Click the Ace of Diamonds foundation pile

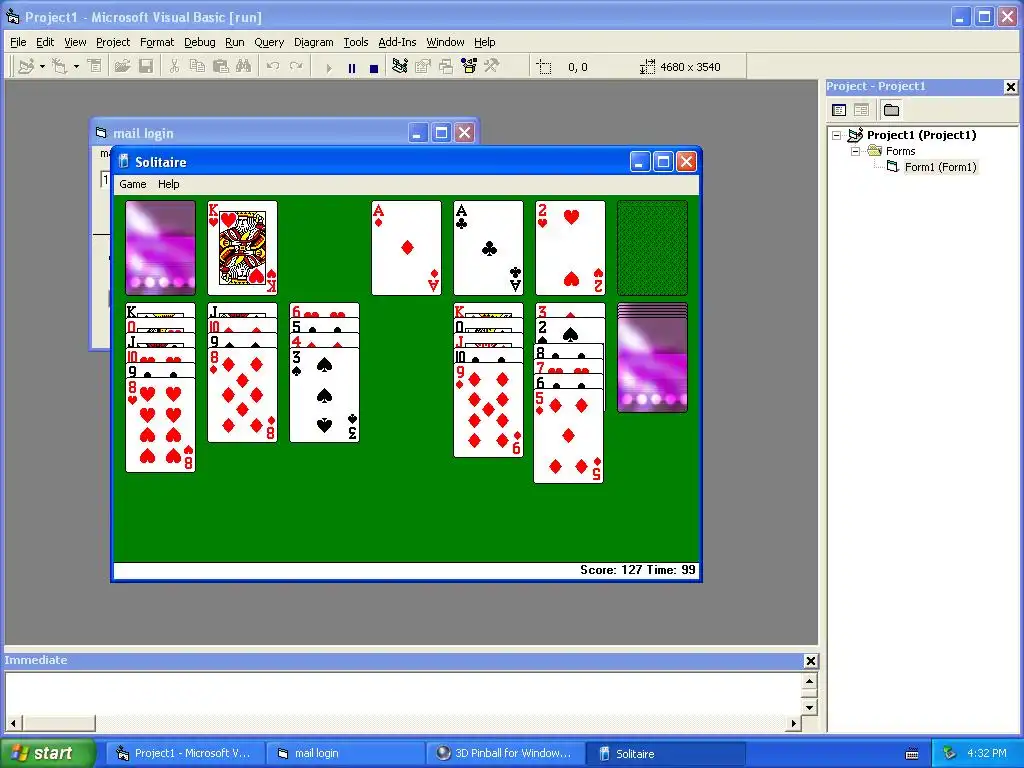coord(406,248)
